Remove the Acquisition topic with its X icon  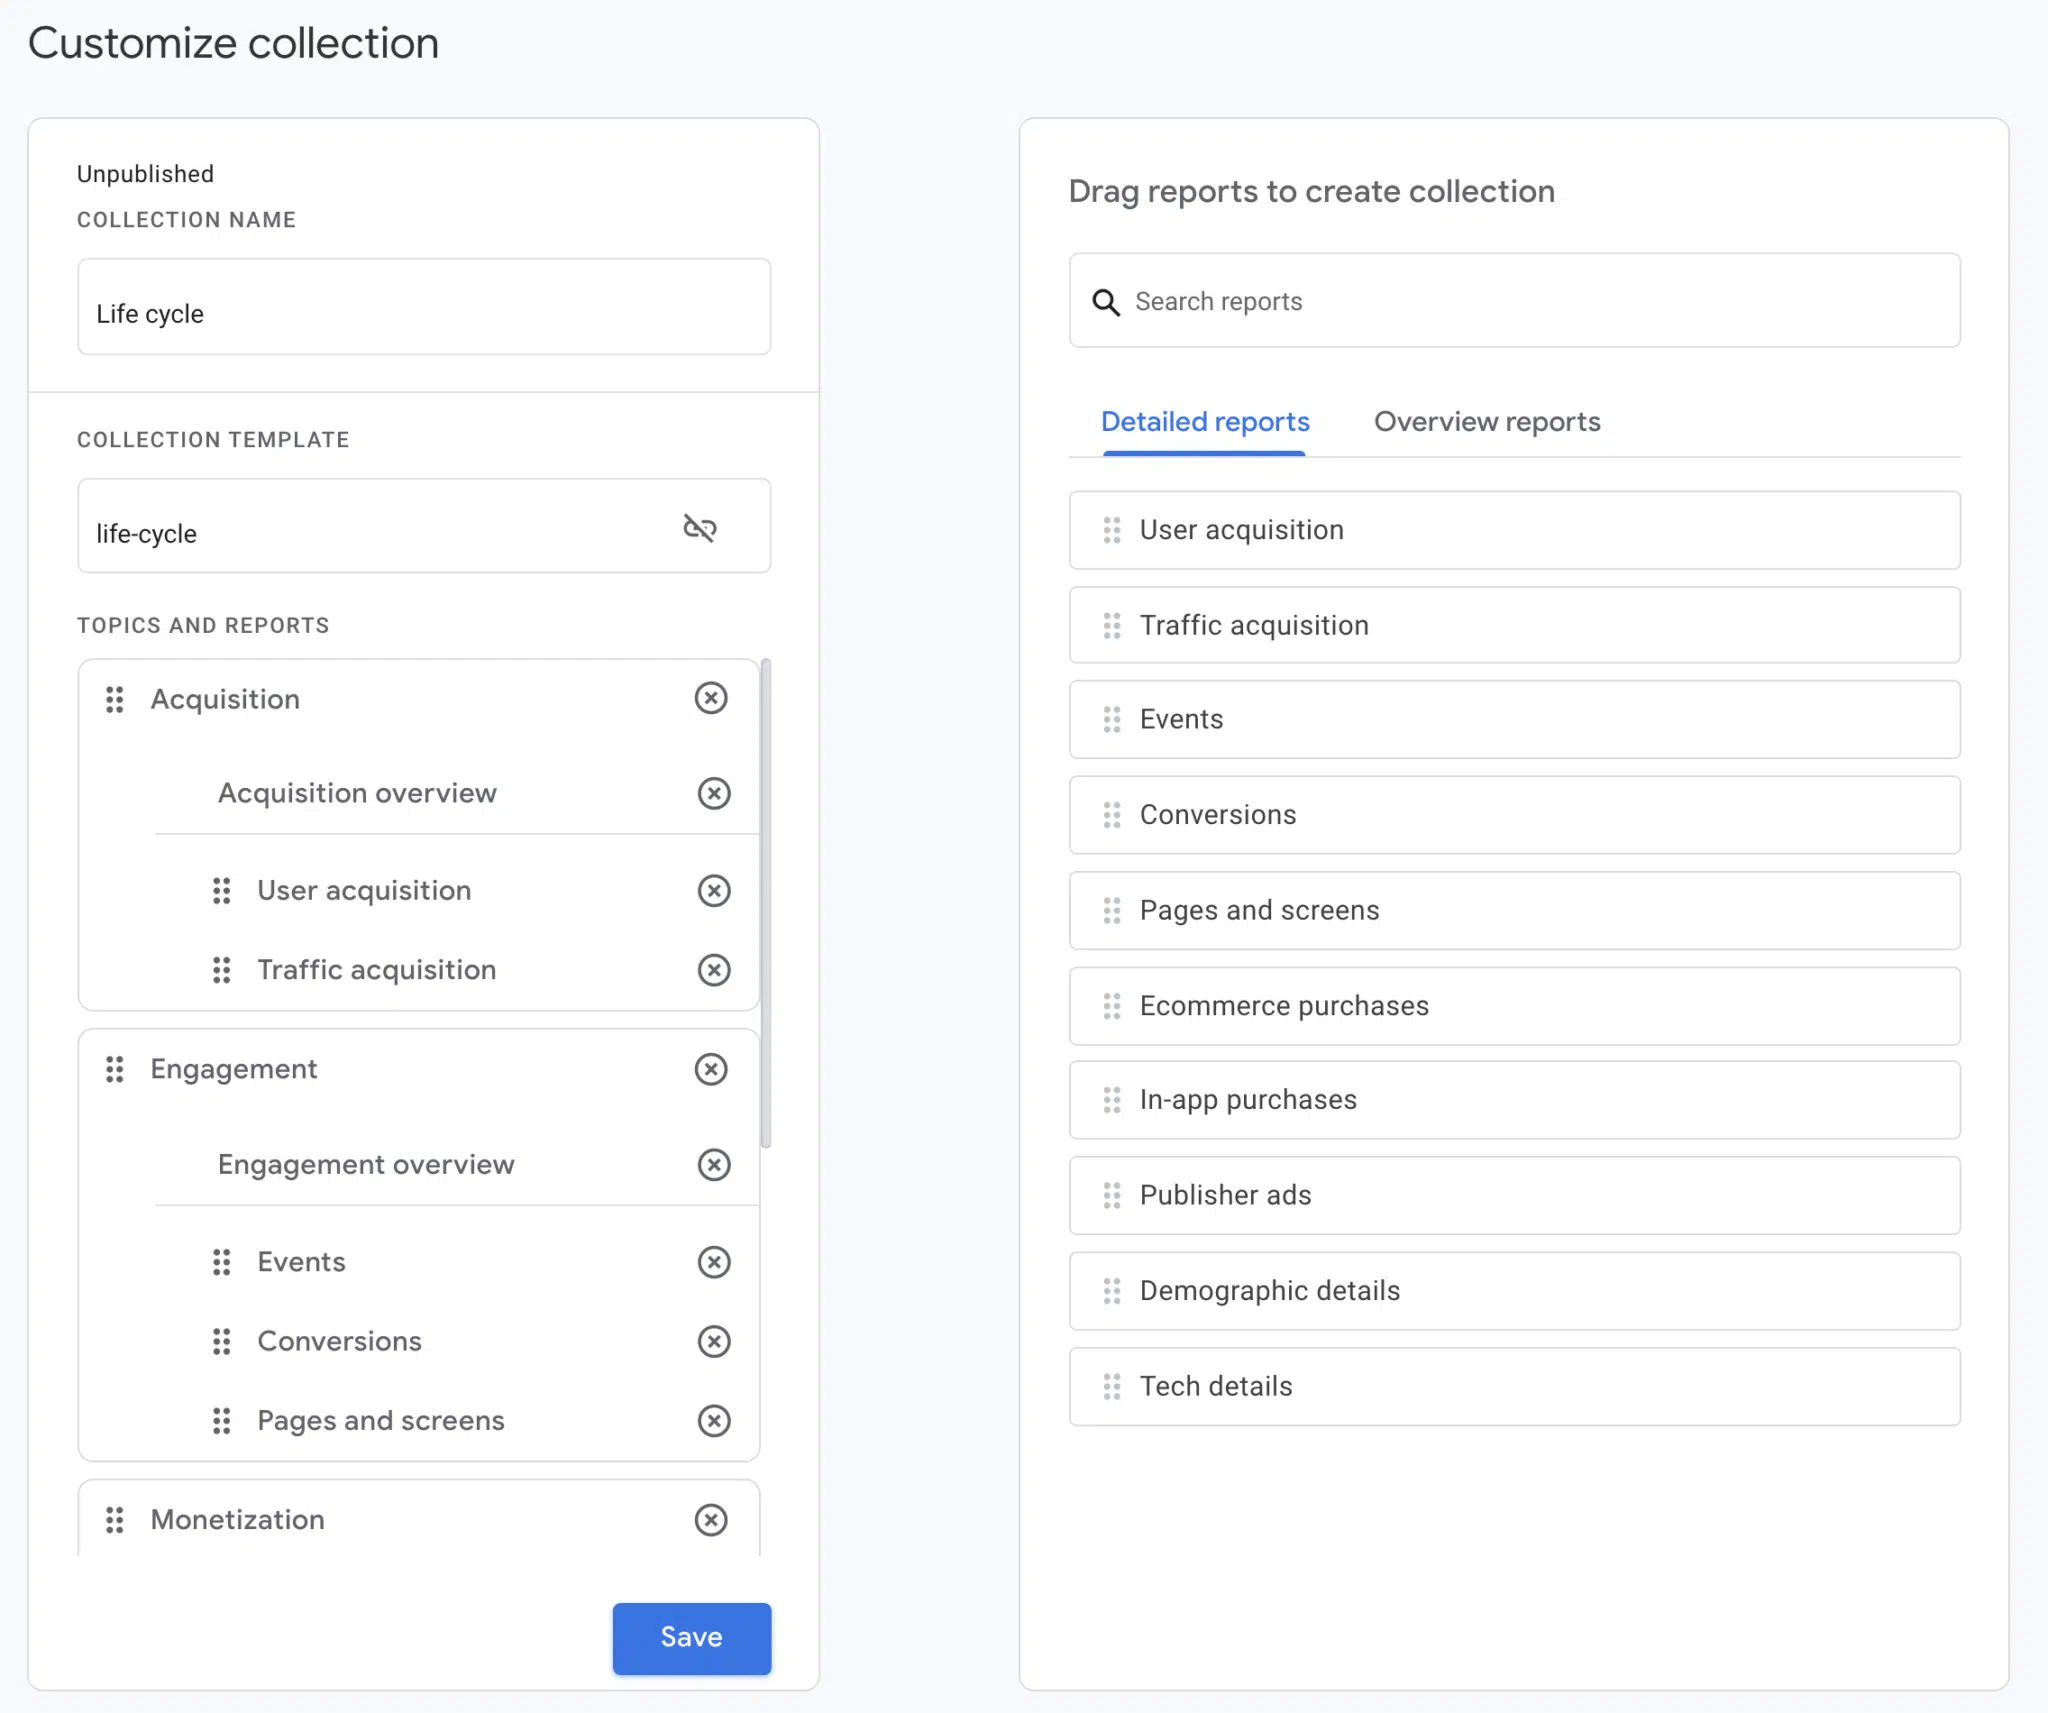pos(711,698)
